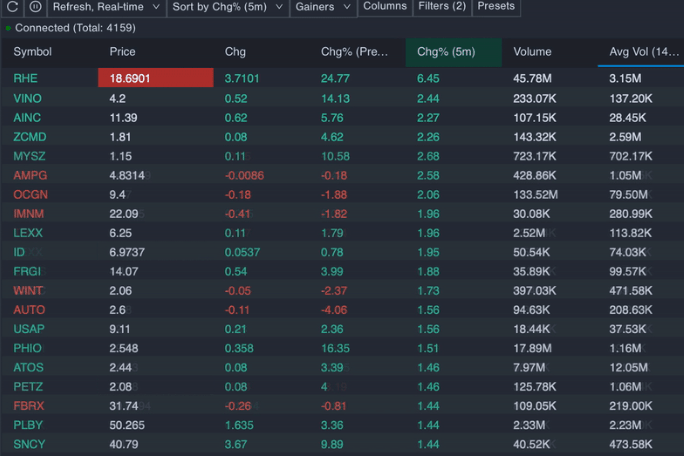Select the FBRX symbol
The width and height of the screenshot is (684, 457).
pos(28,406)
